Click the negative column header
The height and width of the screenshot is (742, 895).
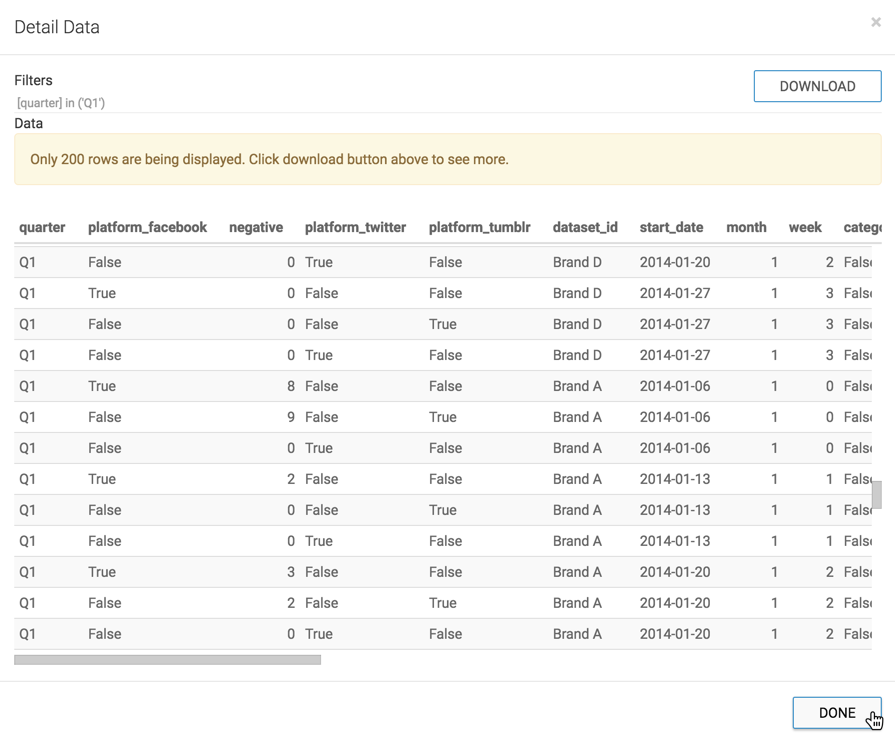[x=256, y=227]
